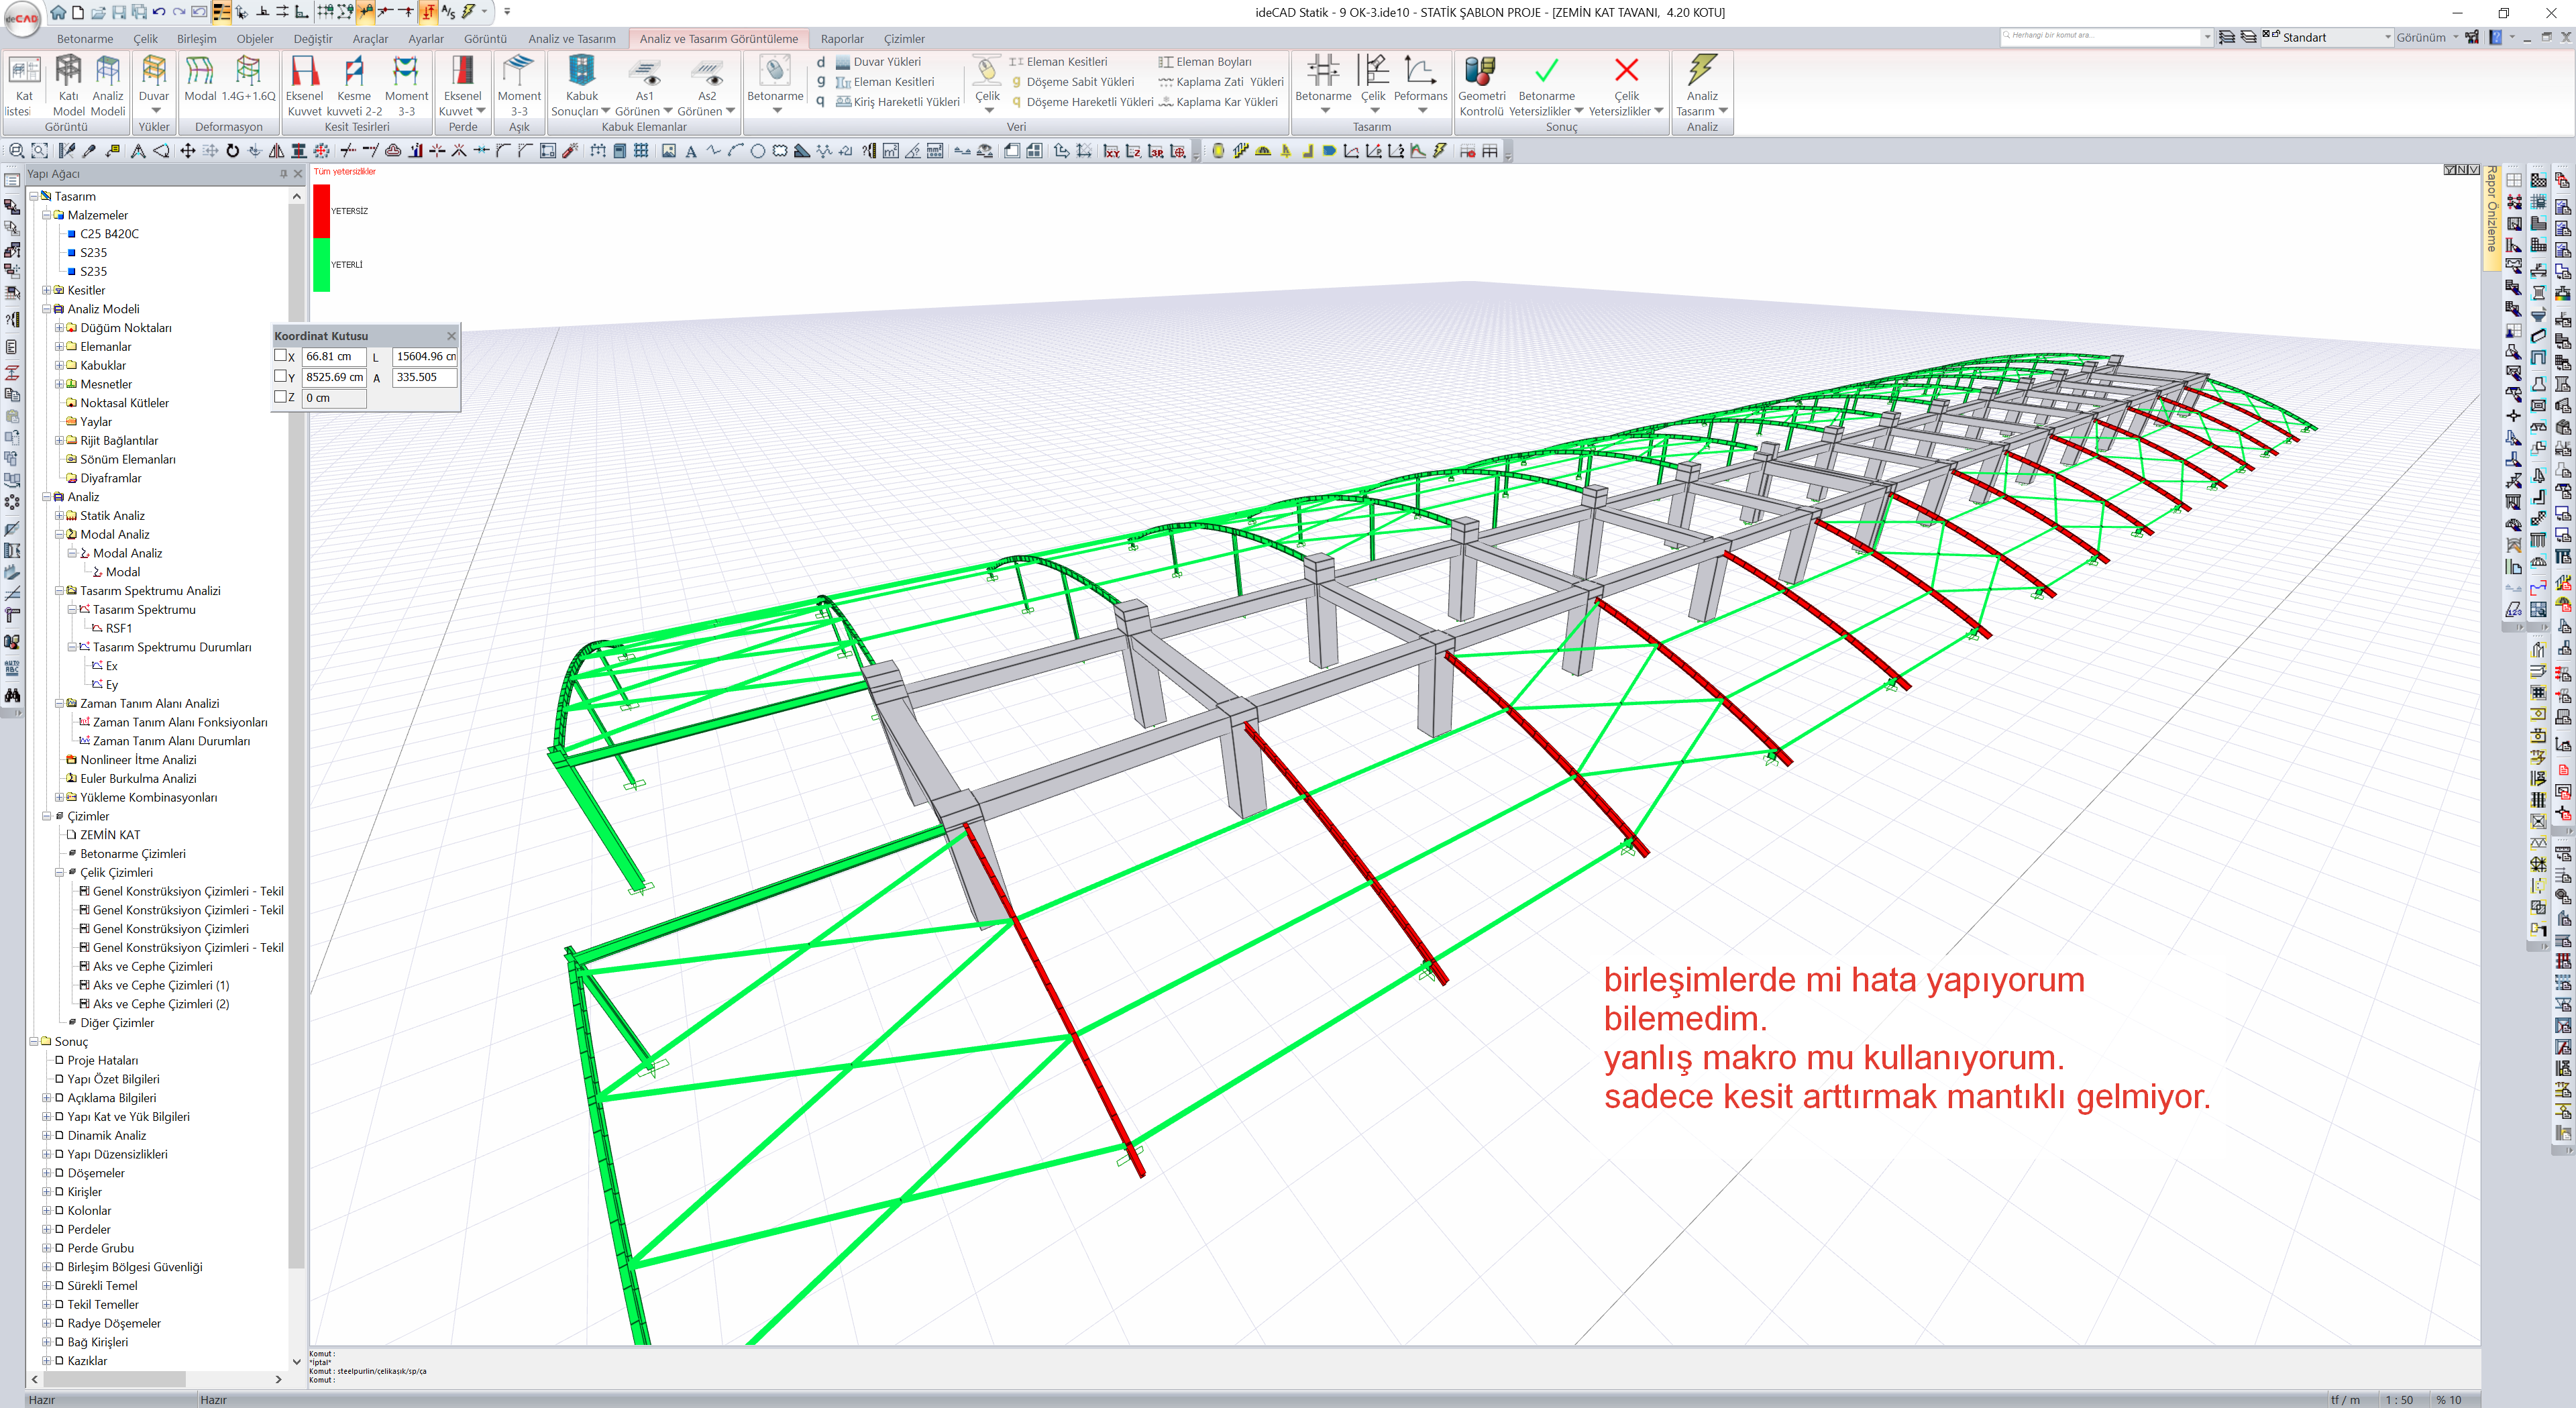Toggle Döşemeler checkbox in tree
The width and height of the screenshot is (2576, 1408).
click(59, 1173)
